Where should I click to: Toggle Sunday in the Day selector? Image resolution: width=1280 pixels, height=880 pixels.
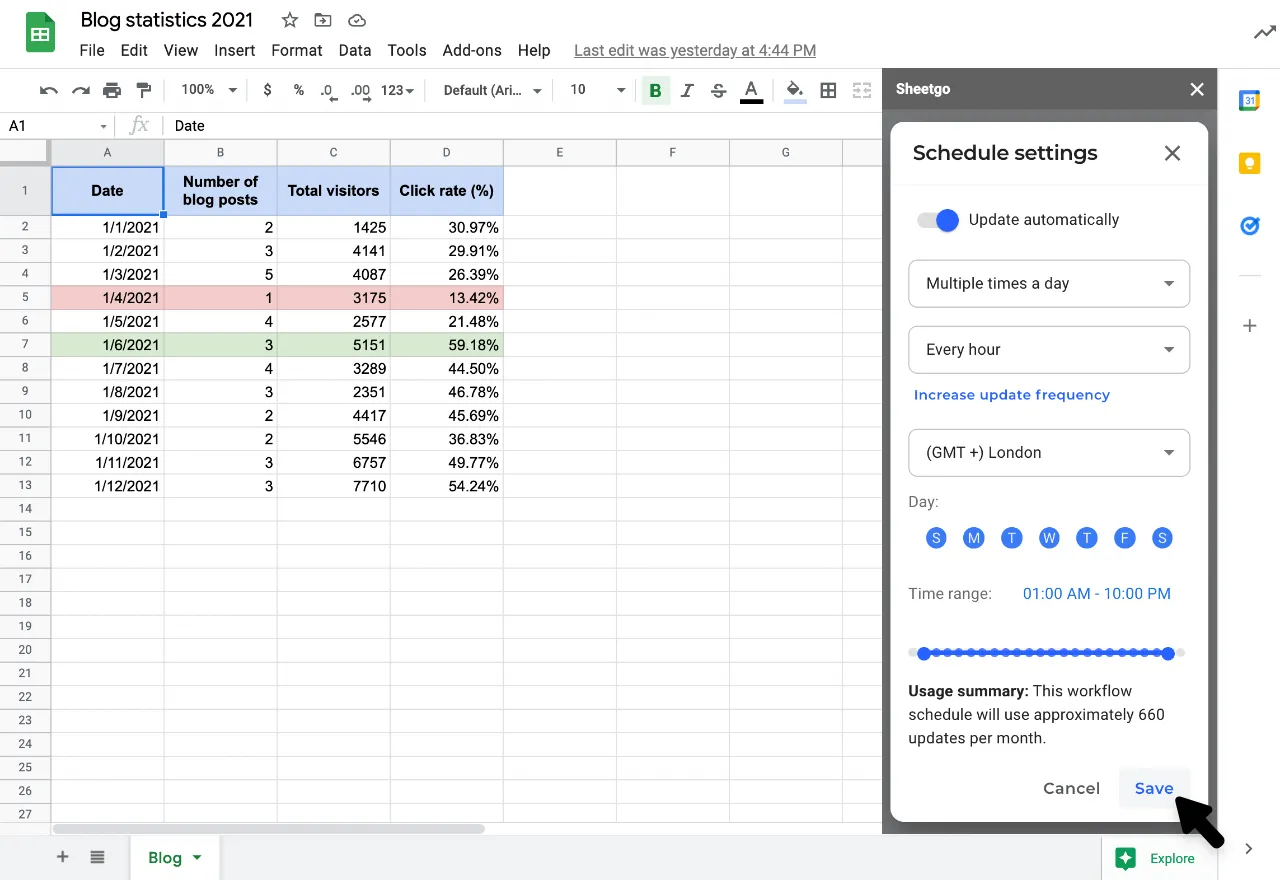point(936,538)
